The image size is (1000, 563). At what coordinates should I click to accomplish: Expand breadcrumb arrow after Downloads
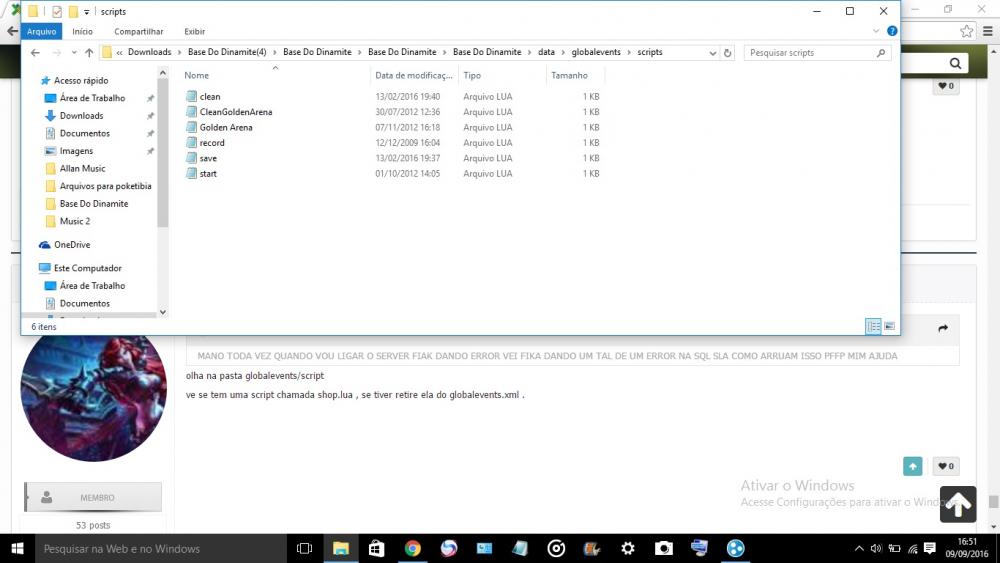click(x=179, y=52)
